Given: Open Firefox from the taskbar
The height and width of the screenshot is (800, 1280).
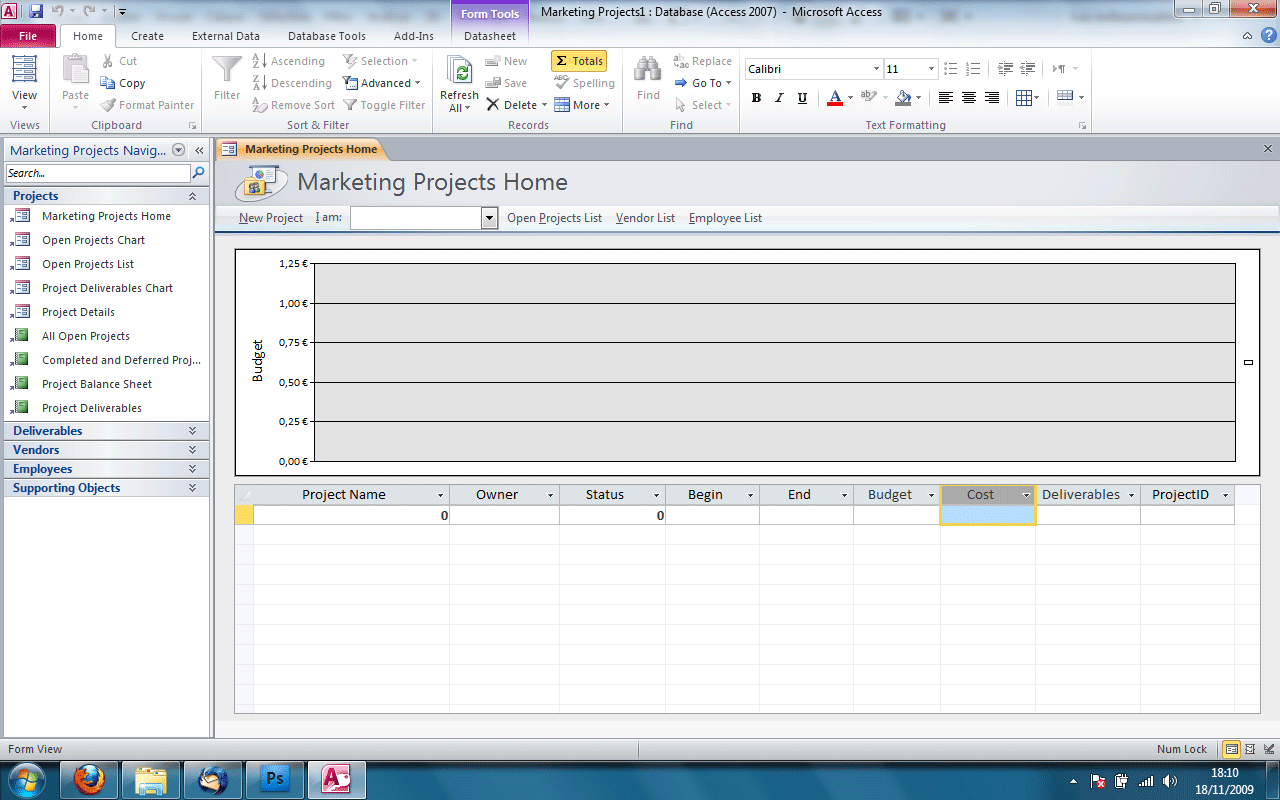Looking at the screenshot, I should click(89, 779).
